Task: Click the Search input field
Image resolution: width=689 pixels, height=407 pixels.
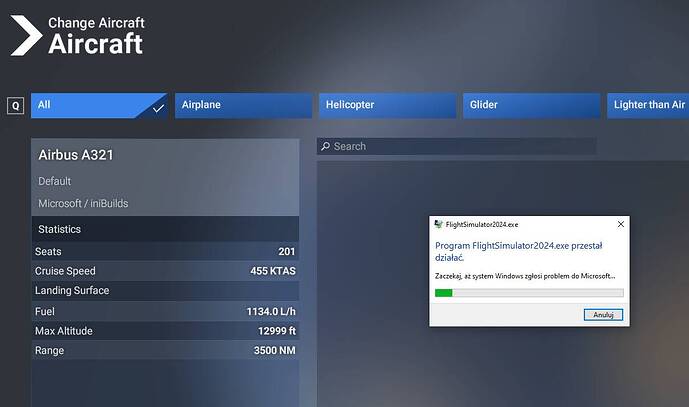Action: 457,146
